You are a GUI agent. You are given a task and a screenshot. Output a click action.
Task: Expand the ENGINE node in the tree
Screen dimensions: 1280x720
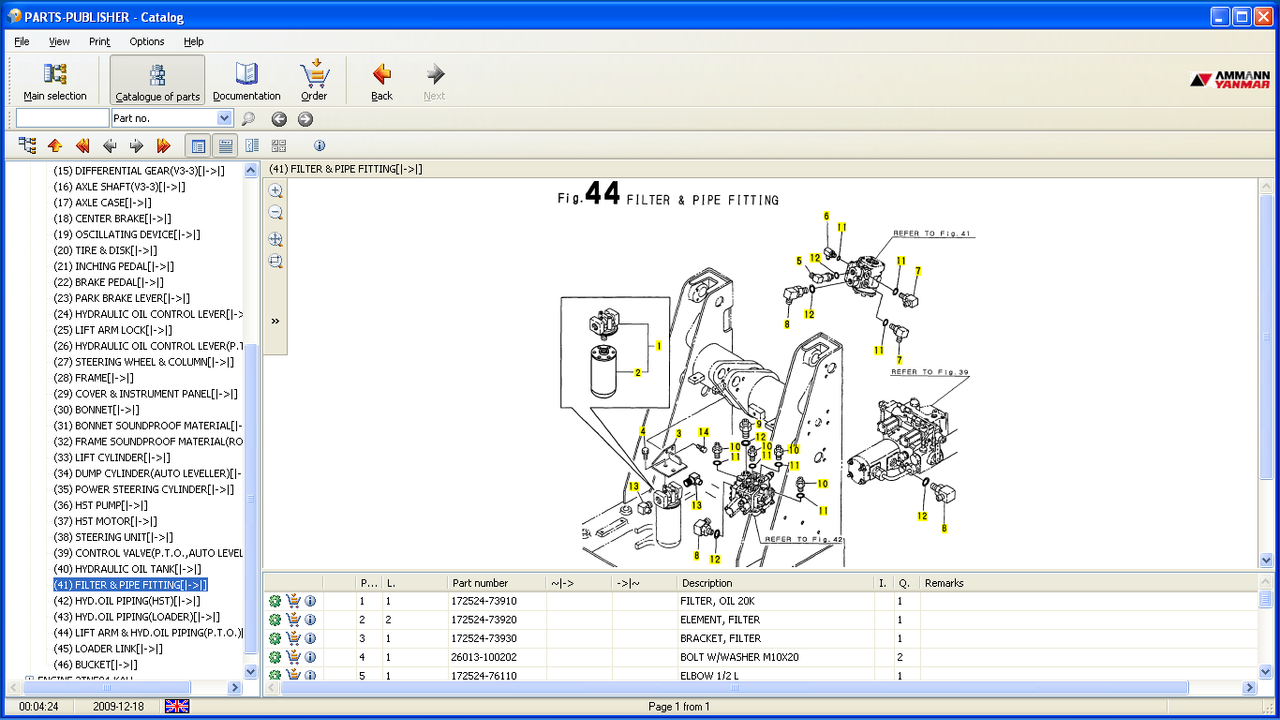[x=29, y=680]
